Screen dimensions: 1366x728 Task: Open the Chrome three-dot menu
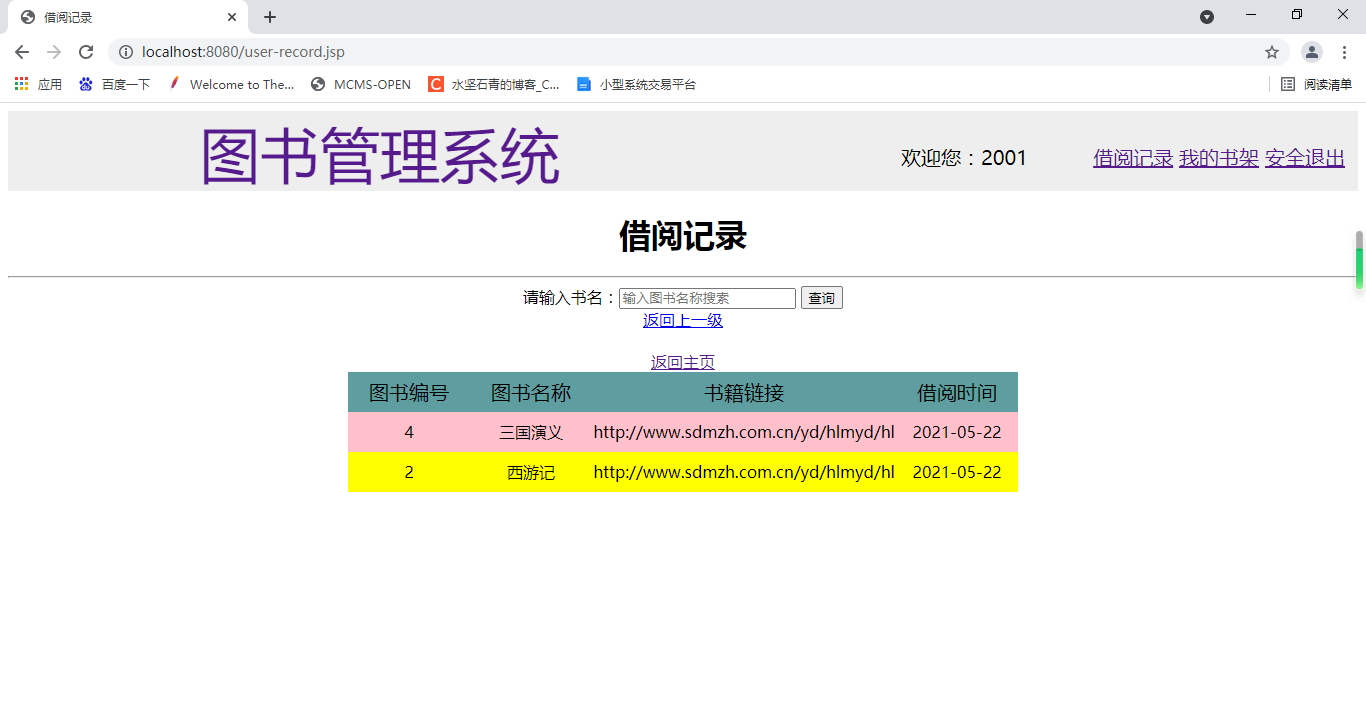point(1344,52)
